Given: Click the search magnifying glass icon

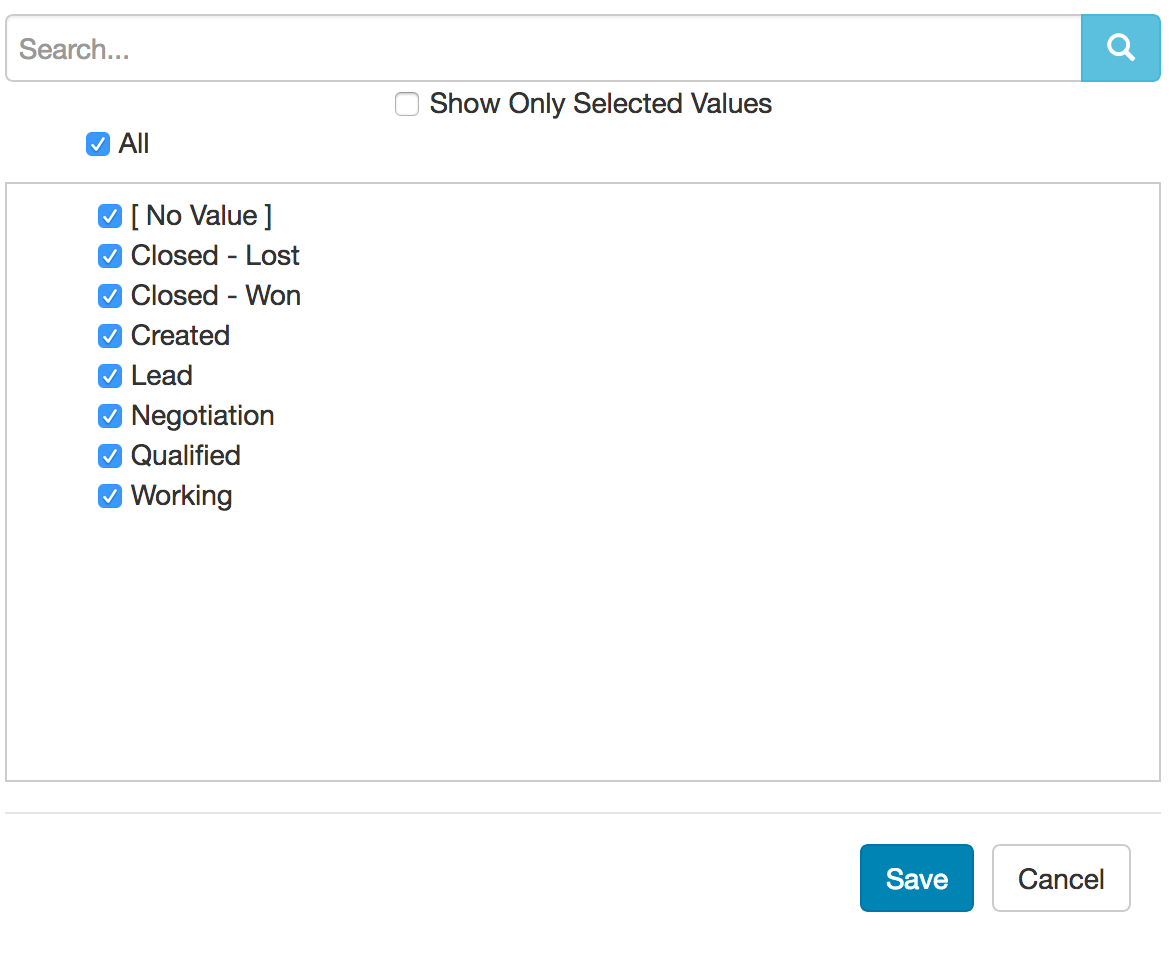Looking at the screenshot, I should coord(1120,47).
